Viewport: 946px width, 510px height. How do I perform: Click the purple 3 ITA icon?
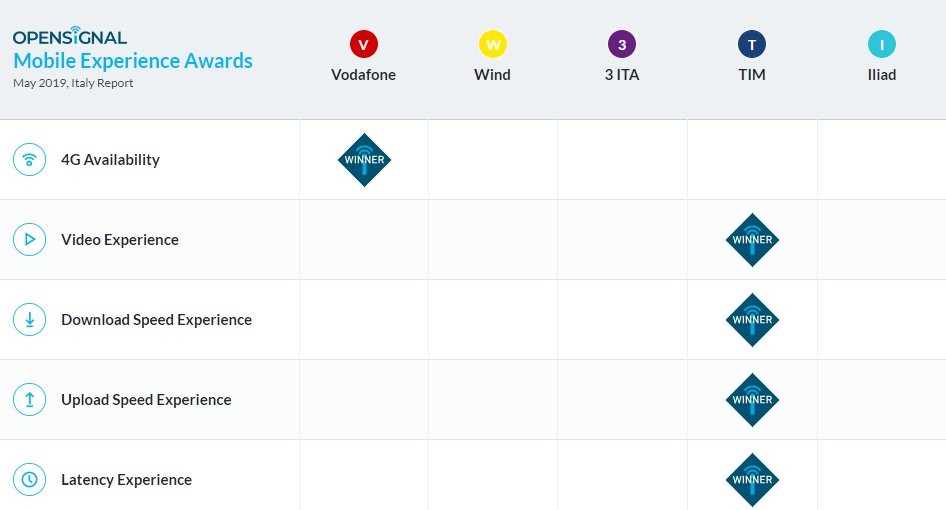(622, 44)
